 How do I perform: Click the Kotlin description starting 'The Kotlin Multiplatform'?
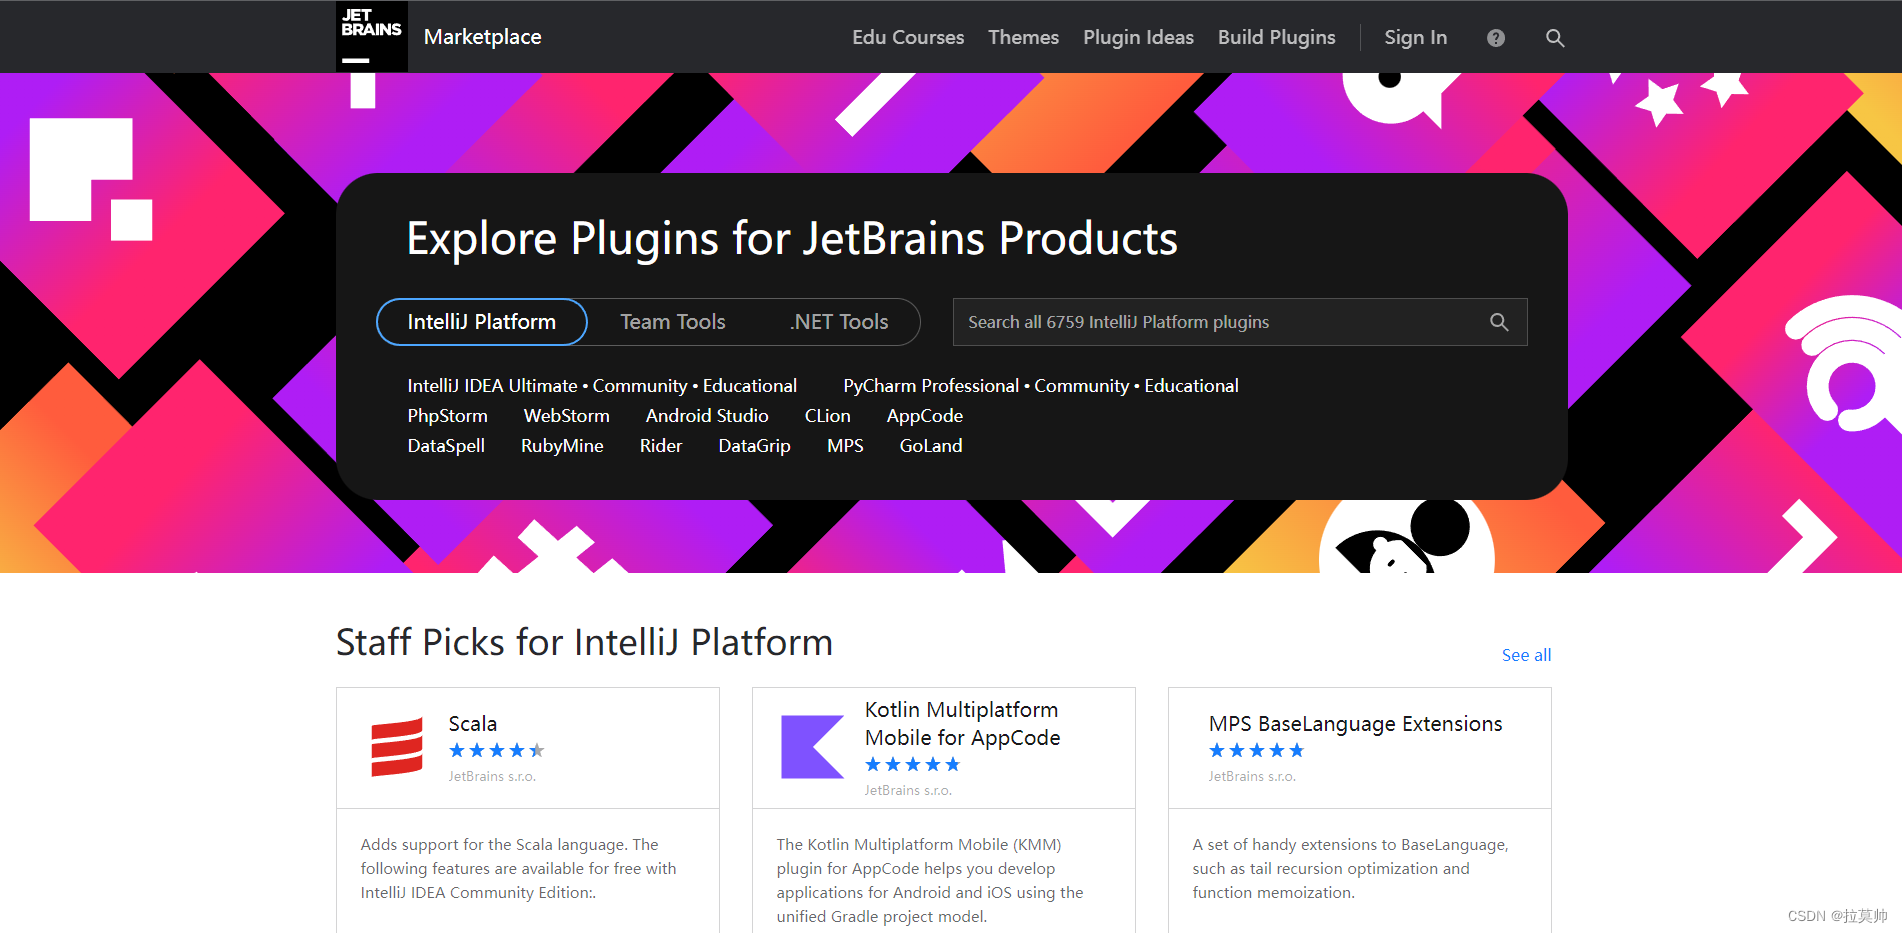(930, 880)
